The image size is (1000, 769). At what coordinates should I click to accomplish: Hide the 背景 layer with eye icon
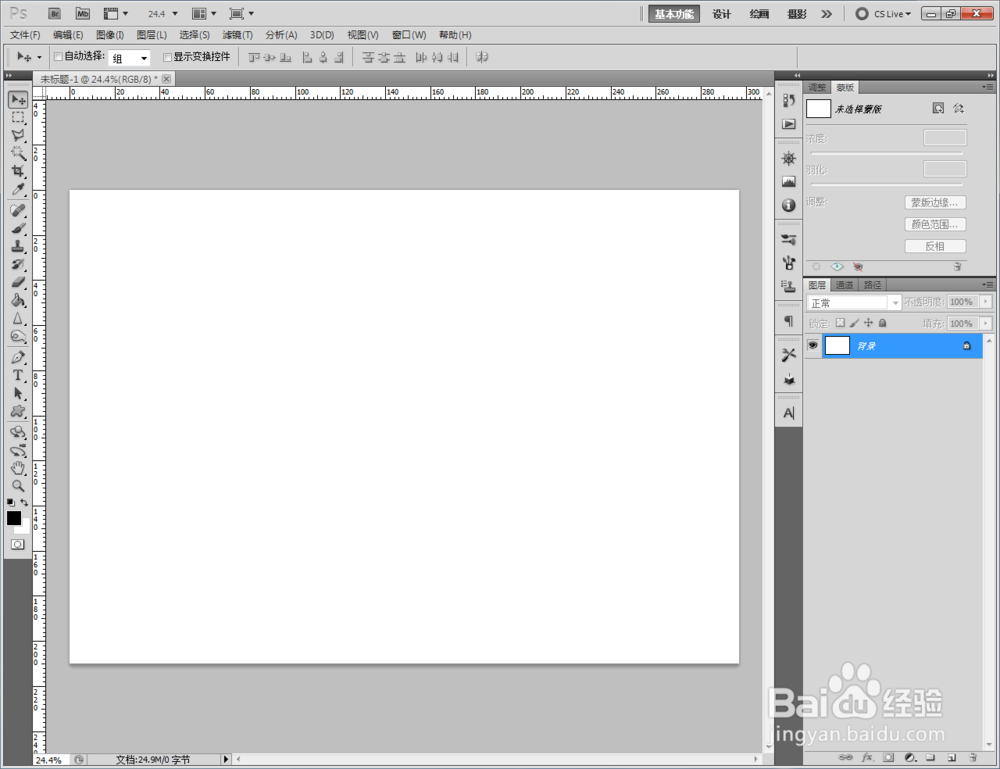(x=812, y=345)
